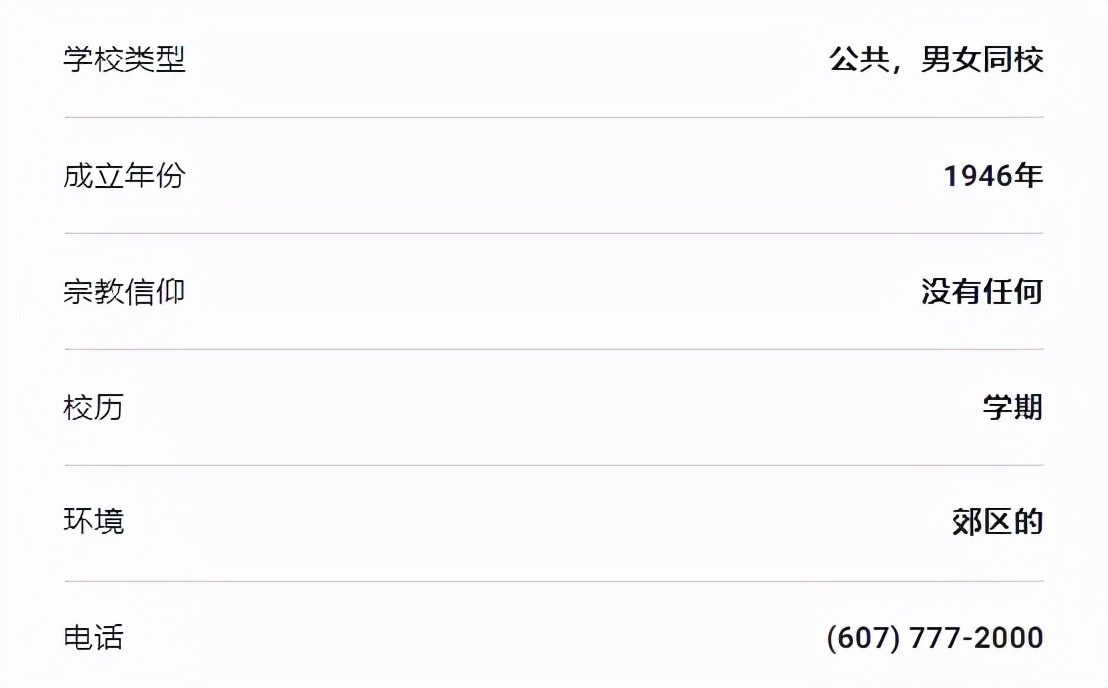Click the divider line above 电话 row
This screenshot has height=688, width=1108.
[554, 581]
